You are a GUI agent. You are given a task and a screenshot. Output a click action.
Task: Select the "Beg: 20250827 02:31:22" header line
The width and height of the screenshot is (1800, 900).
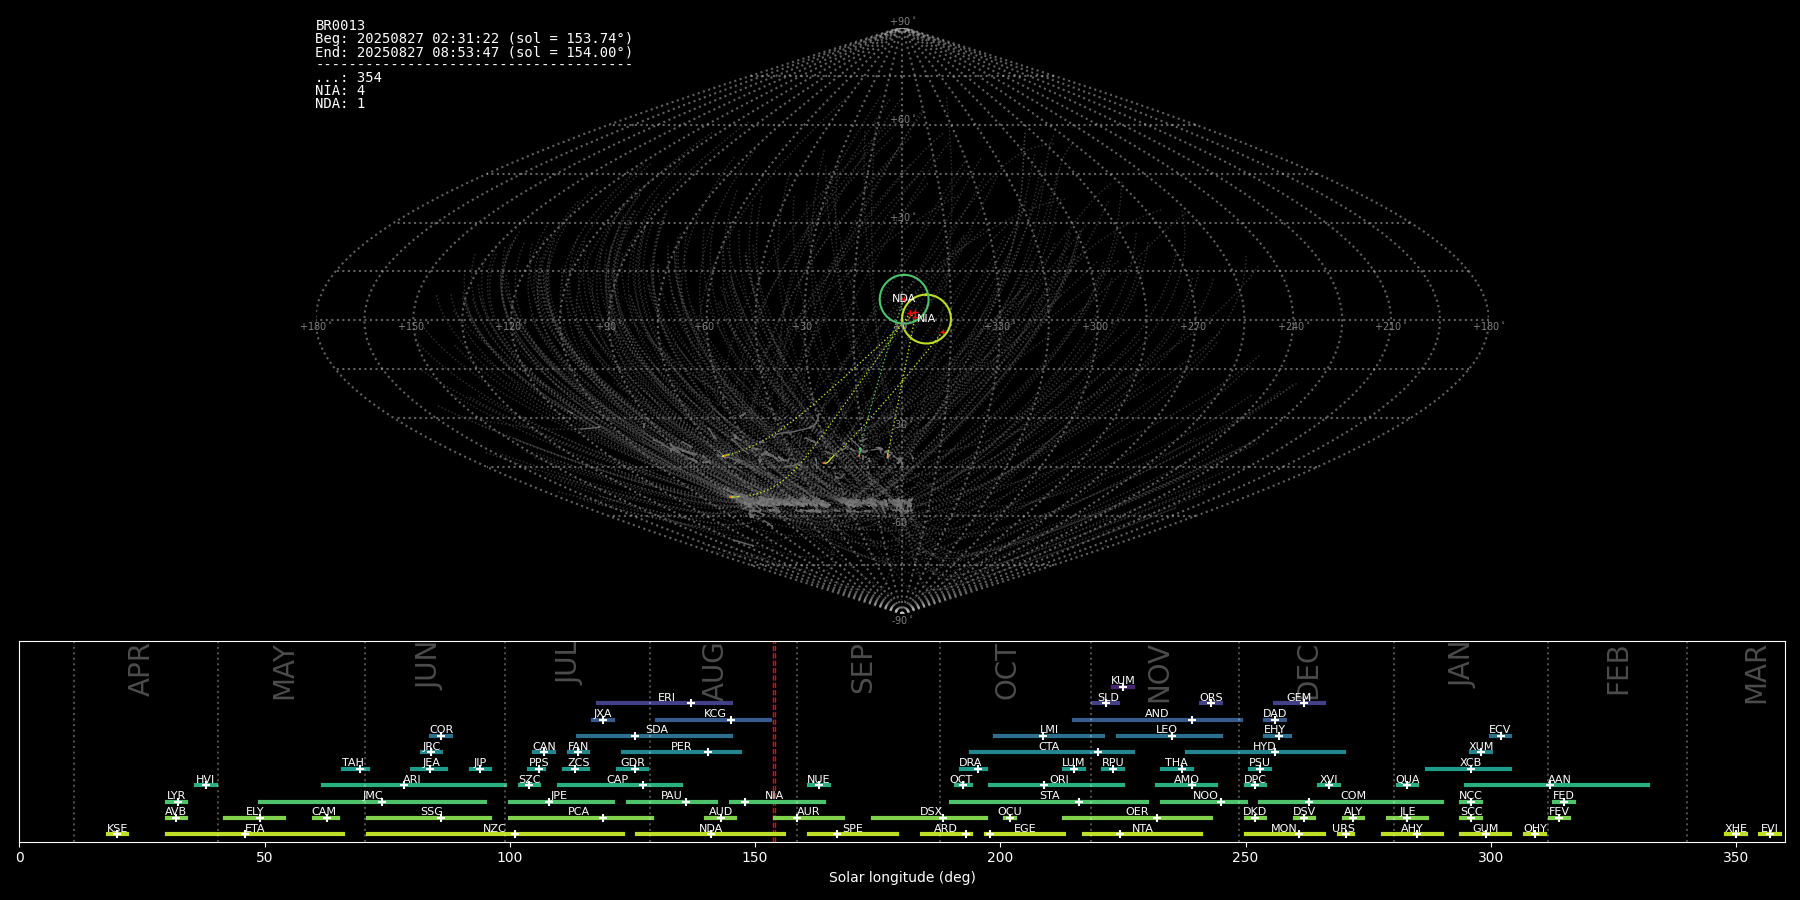pyautogui.click(x=474, y=39)
